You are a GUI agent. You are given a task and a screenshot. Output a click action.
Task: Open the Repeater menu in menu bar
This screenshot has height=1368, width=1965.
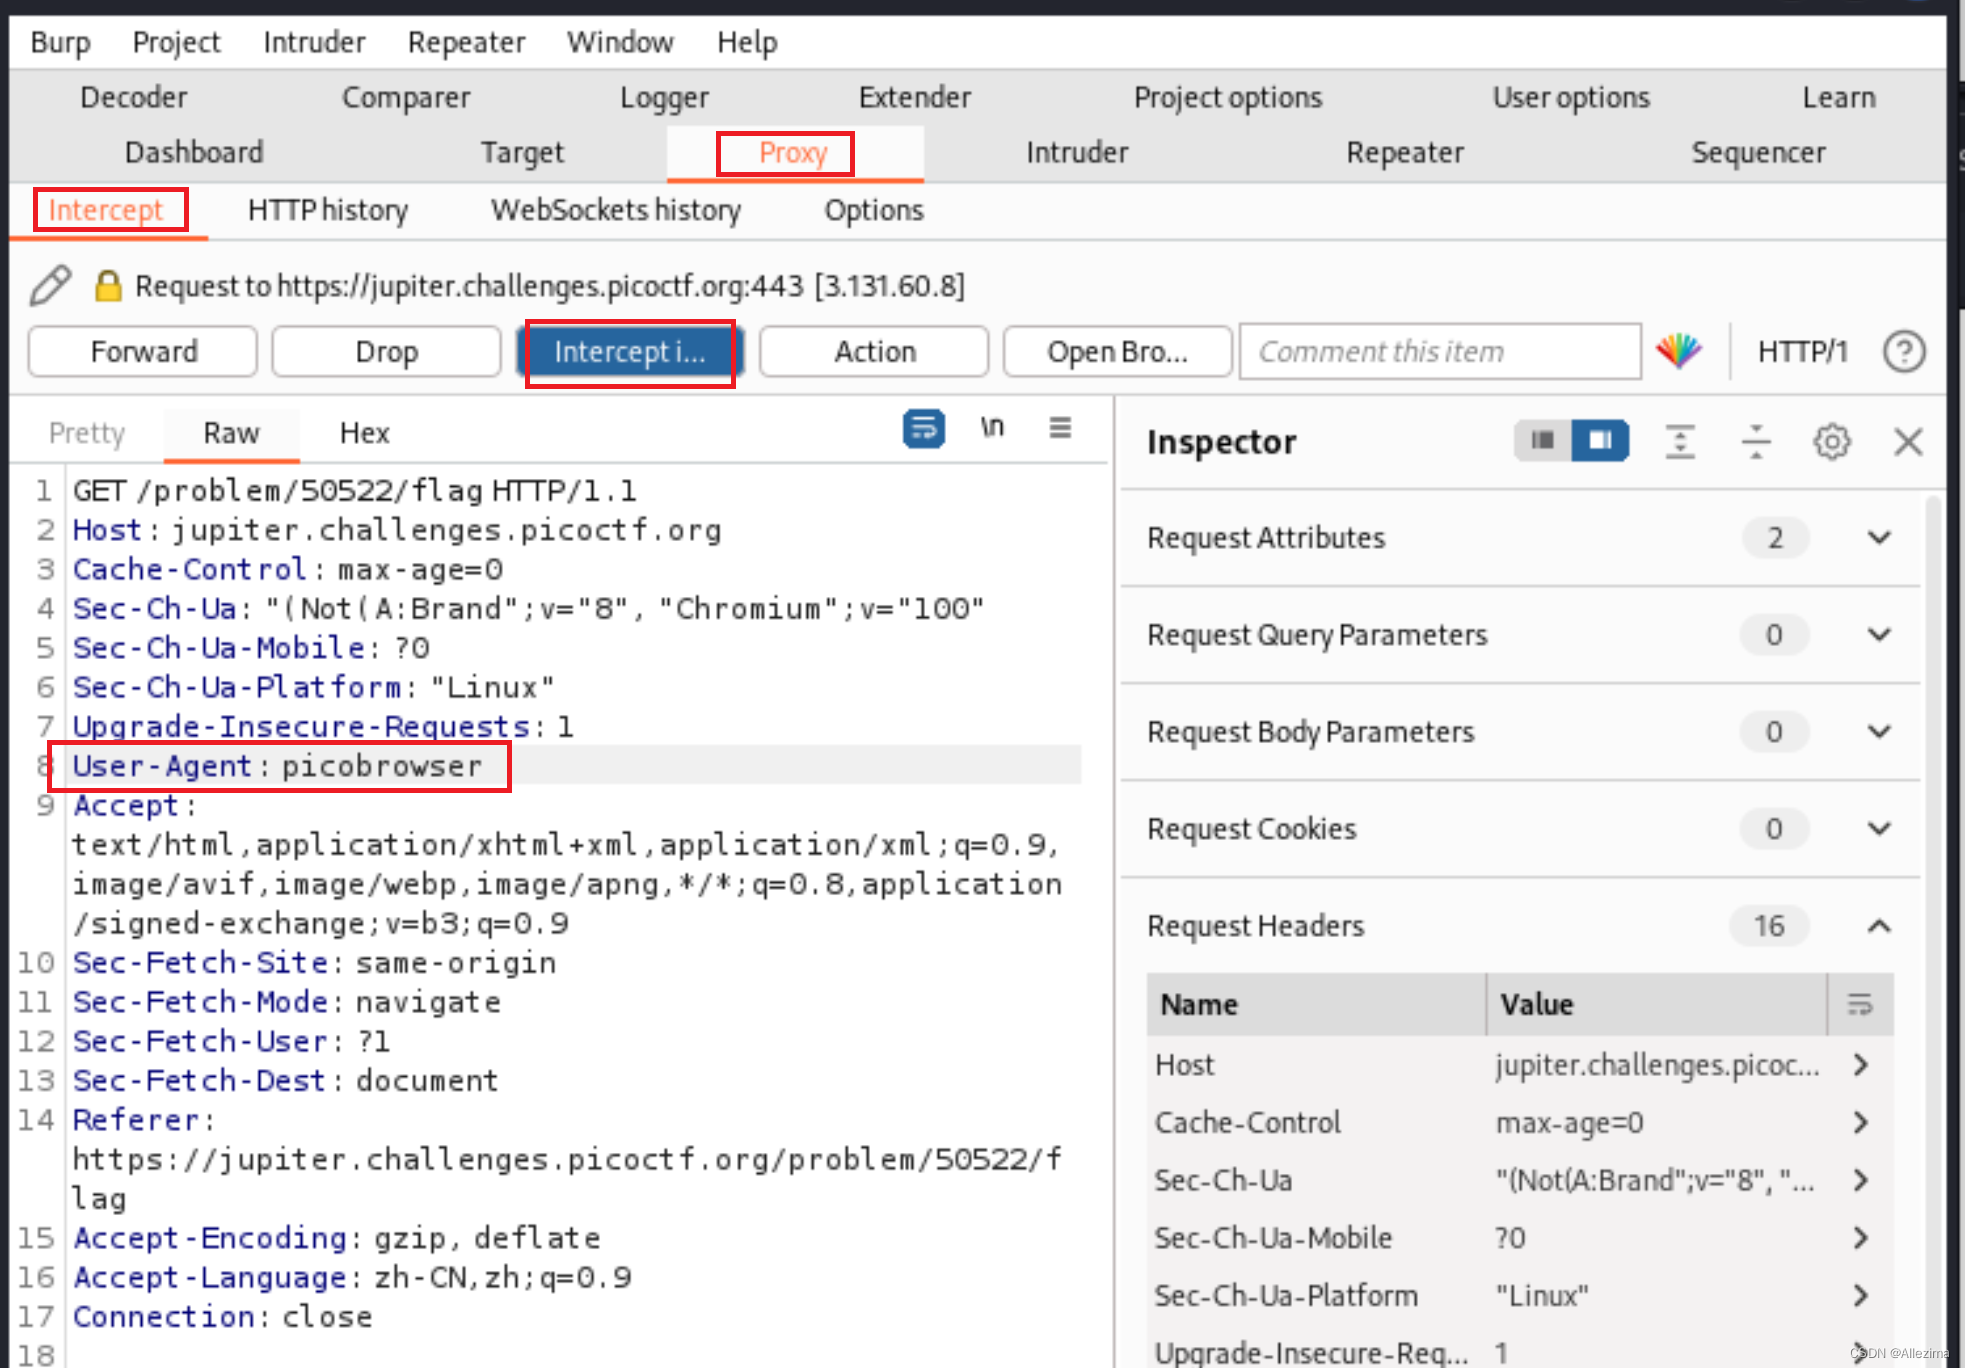tap(466, 42)
